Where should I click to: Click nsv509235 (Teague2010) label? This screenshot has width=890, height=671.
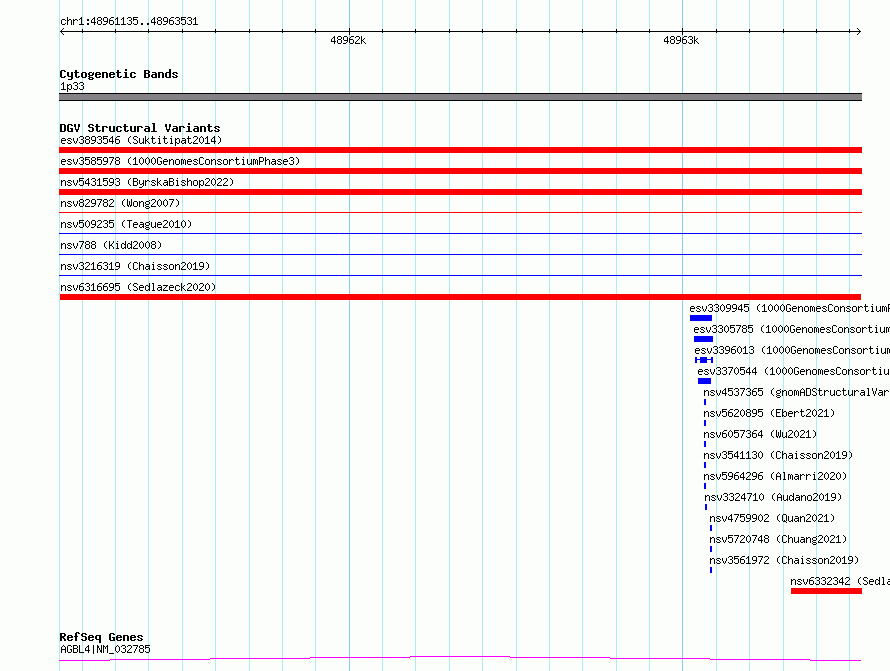pos(126,224)
